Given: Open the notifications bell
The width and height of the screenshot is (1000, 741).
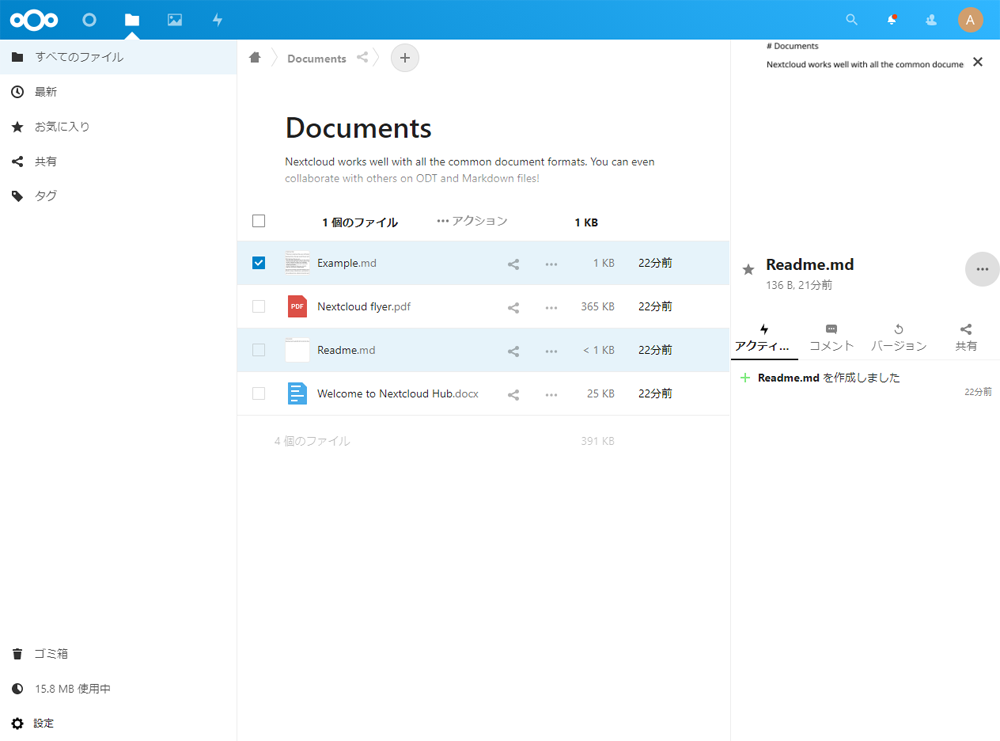Looking at the screenshot, I should click(892, 20).
